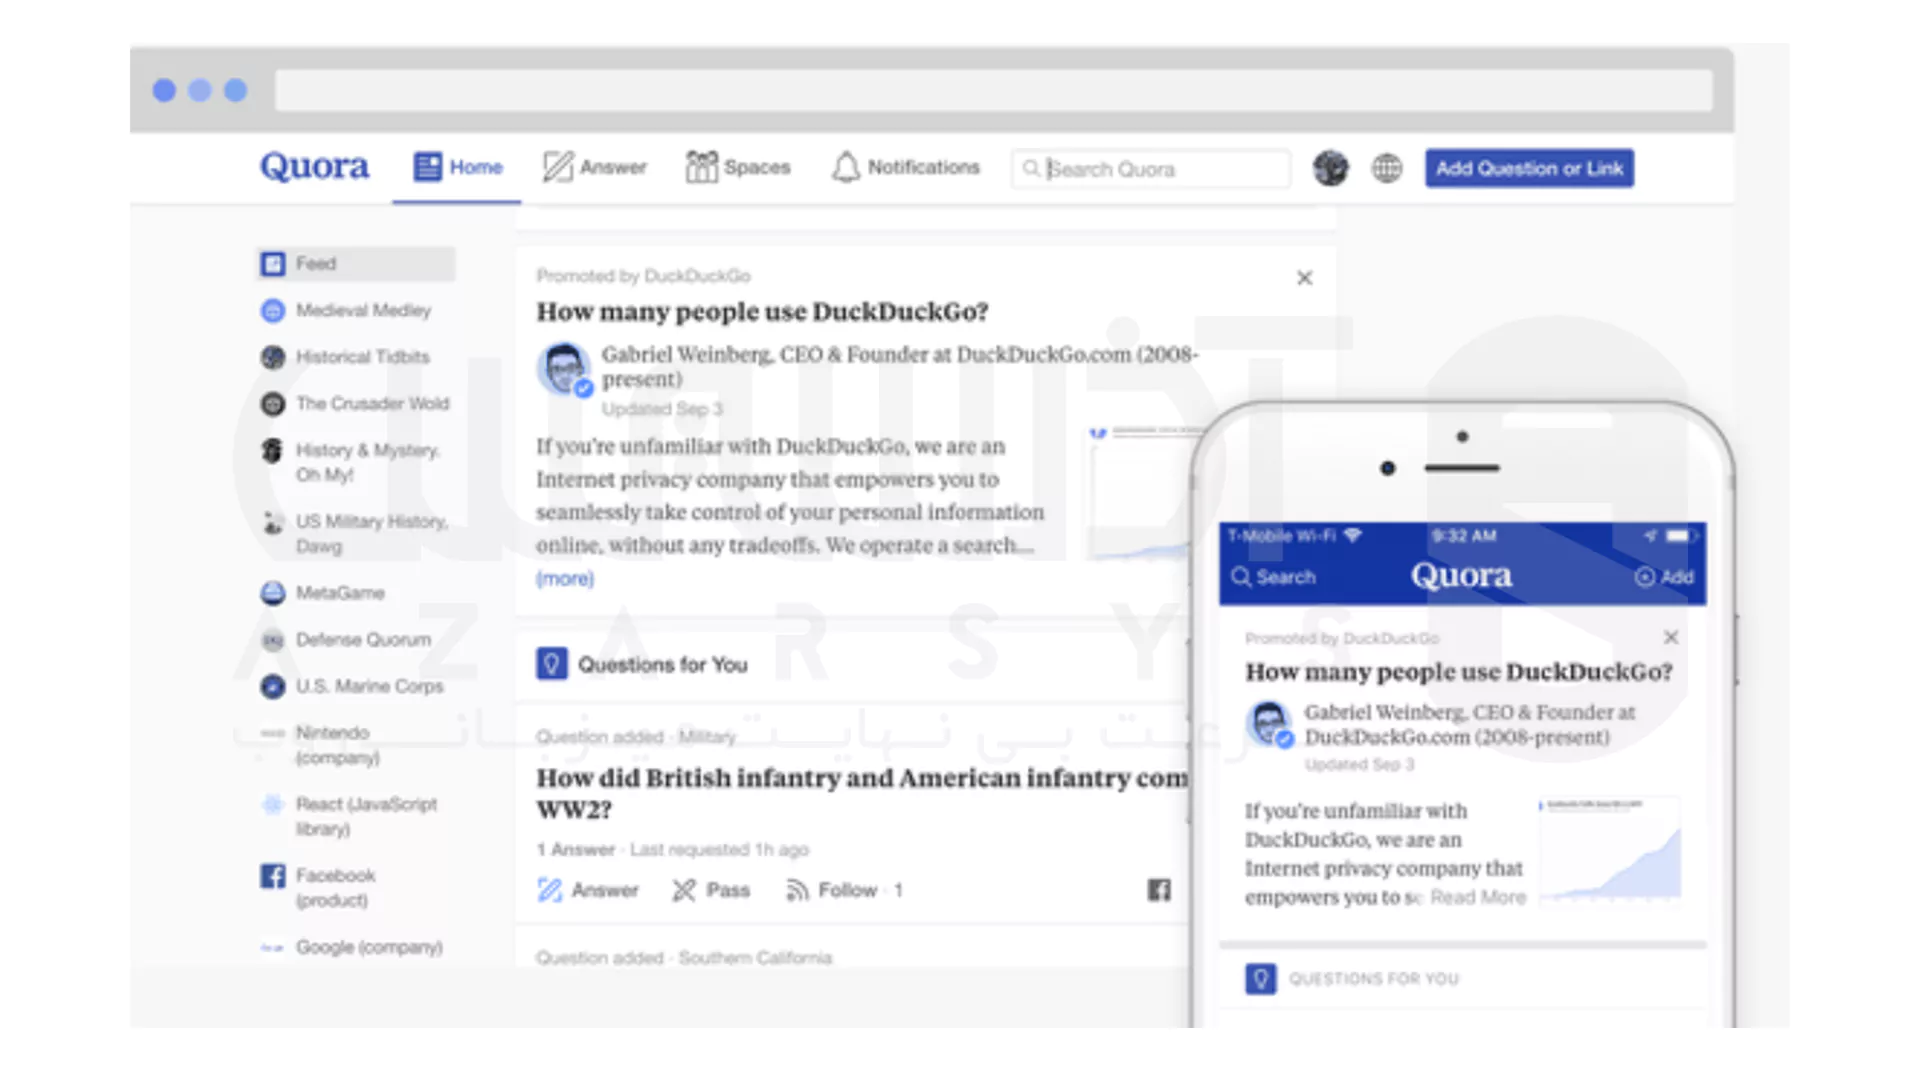Click Gabriel Weinberg's avatar in desktop post
Screen dimensions: 1920x1080
(x=565, y=369)
